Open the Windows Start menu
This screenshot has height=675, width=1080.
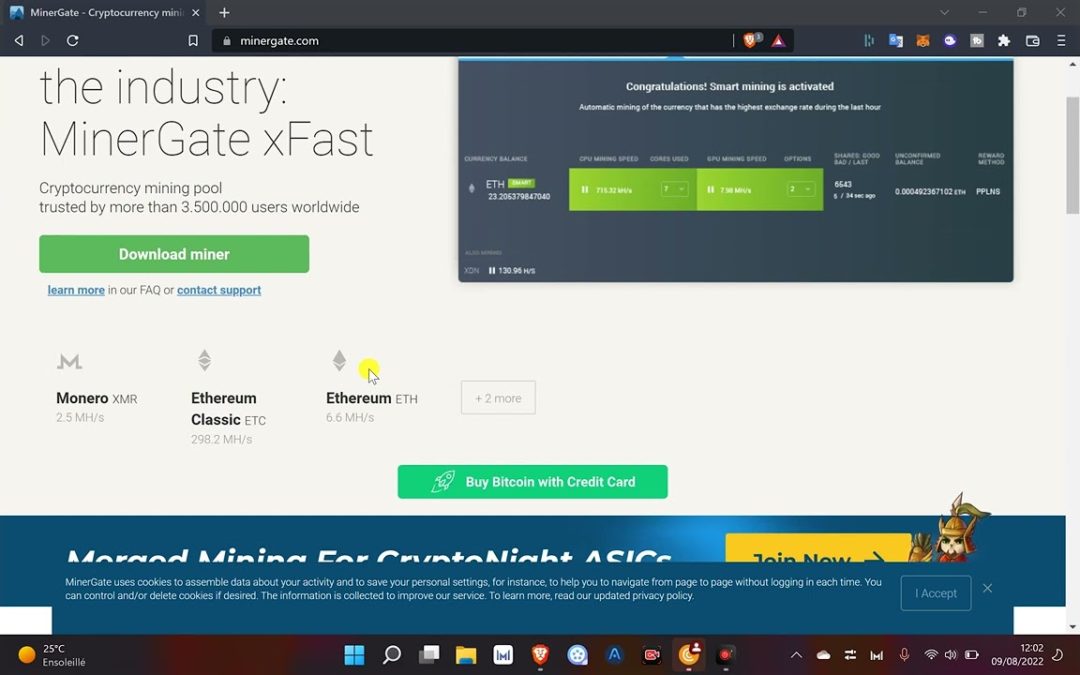point(354,654)
